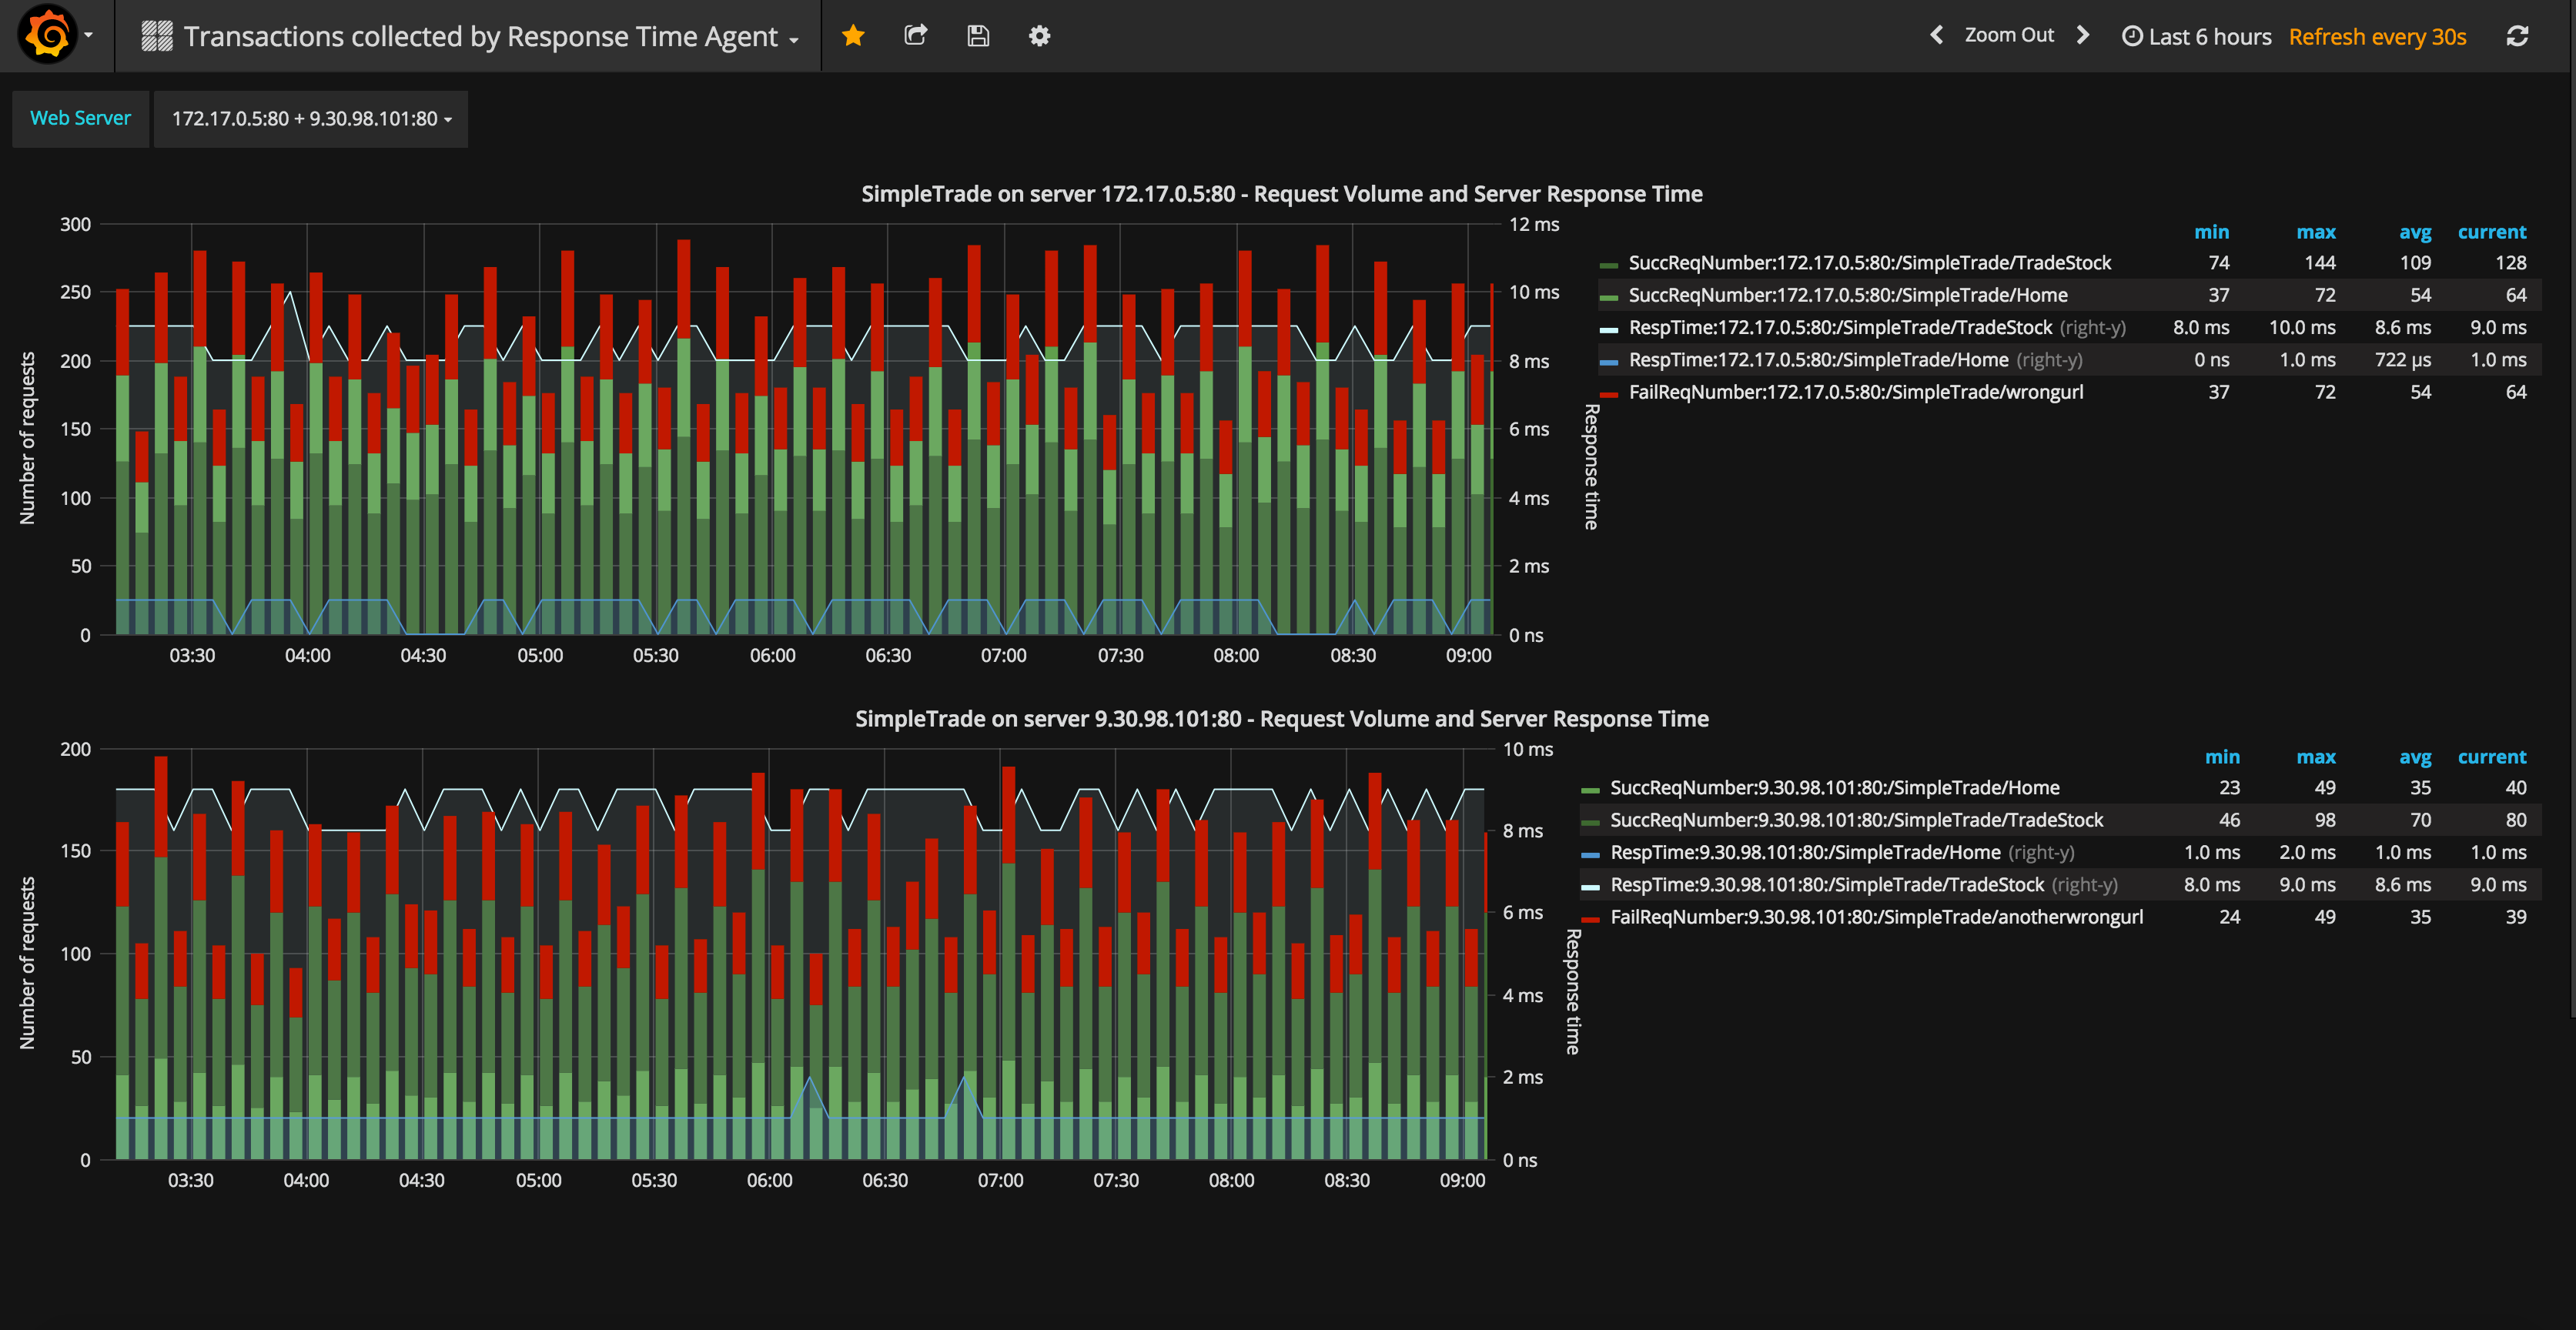Shift time range back with left arrow
2576x1330 pixels.
click(x=1936, y=35)
